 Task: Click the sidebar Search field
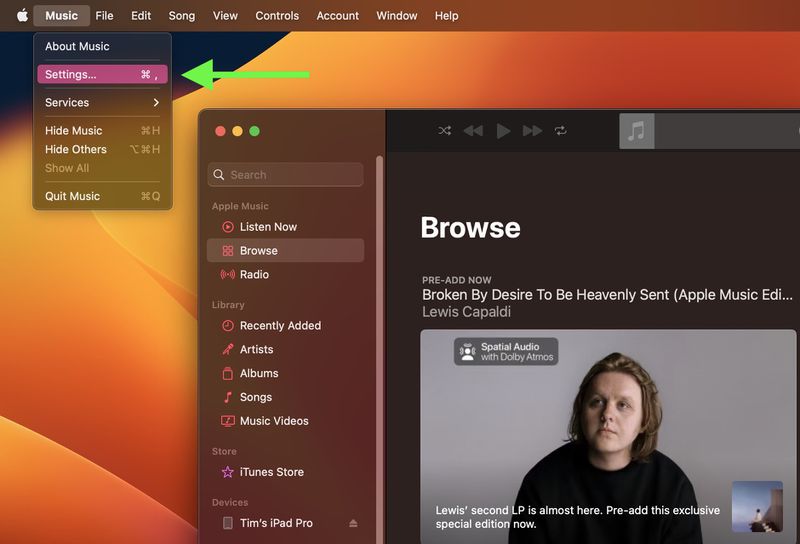(286, 175)
